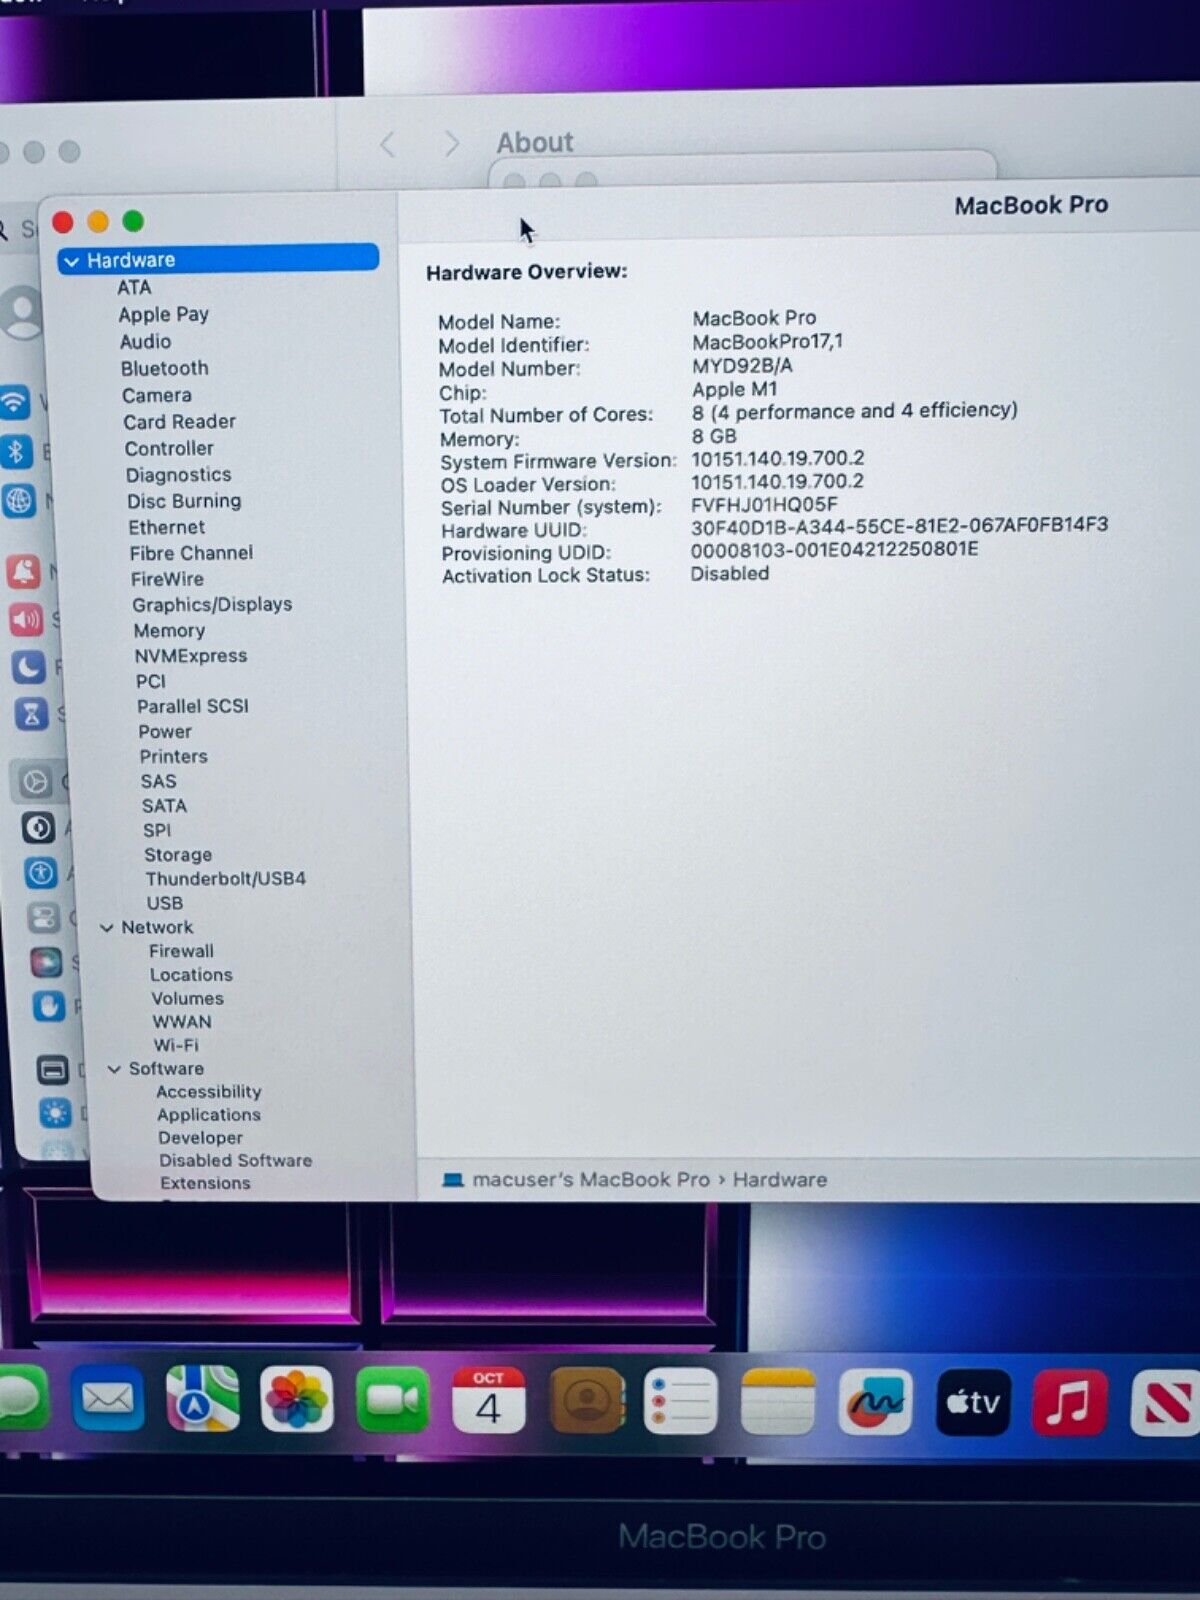Image resolution: width=1200 pixels, height=1600 pixels.
Task: Collapse the Hardware section chevron
Action: (x=71, y=261)
